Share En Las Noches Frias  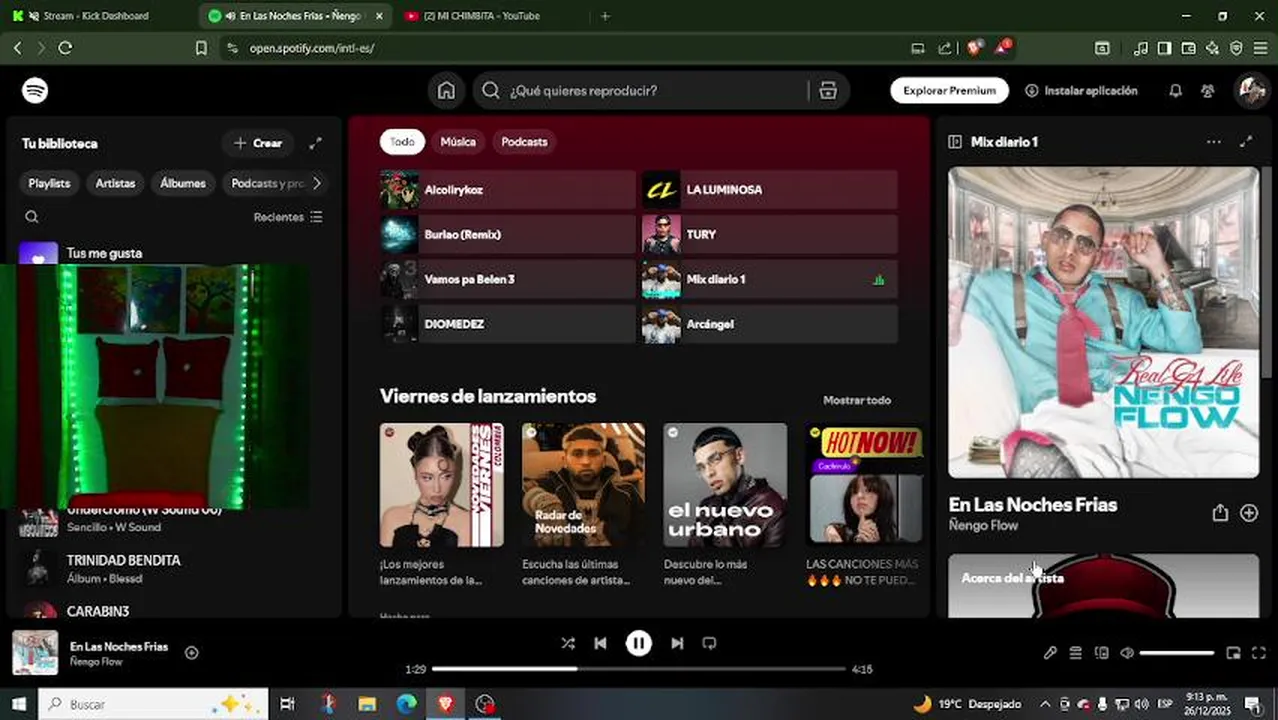pyautogui.click(x=1220, y=513)
